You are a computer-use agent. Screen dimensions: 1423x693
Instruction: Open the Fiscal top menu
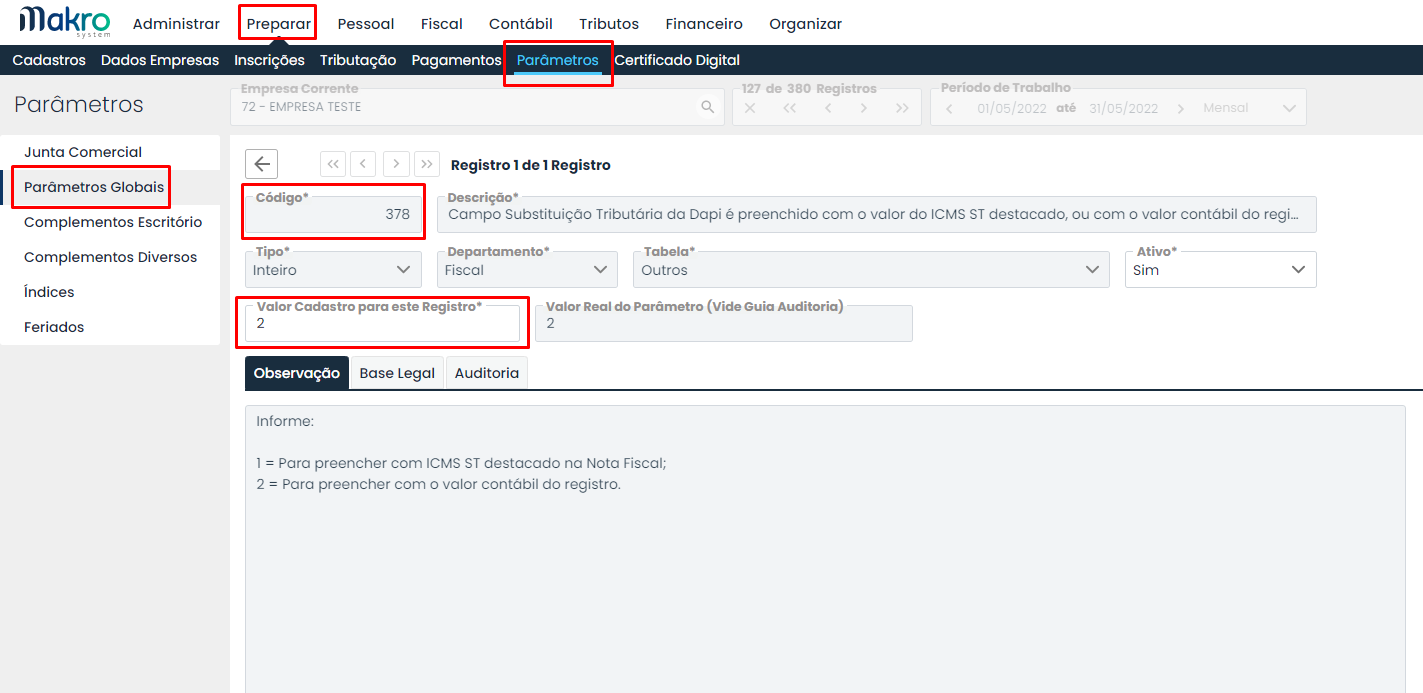point(441,24)
